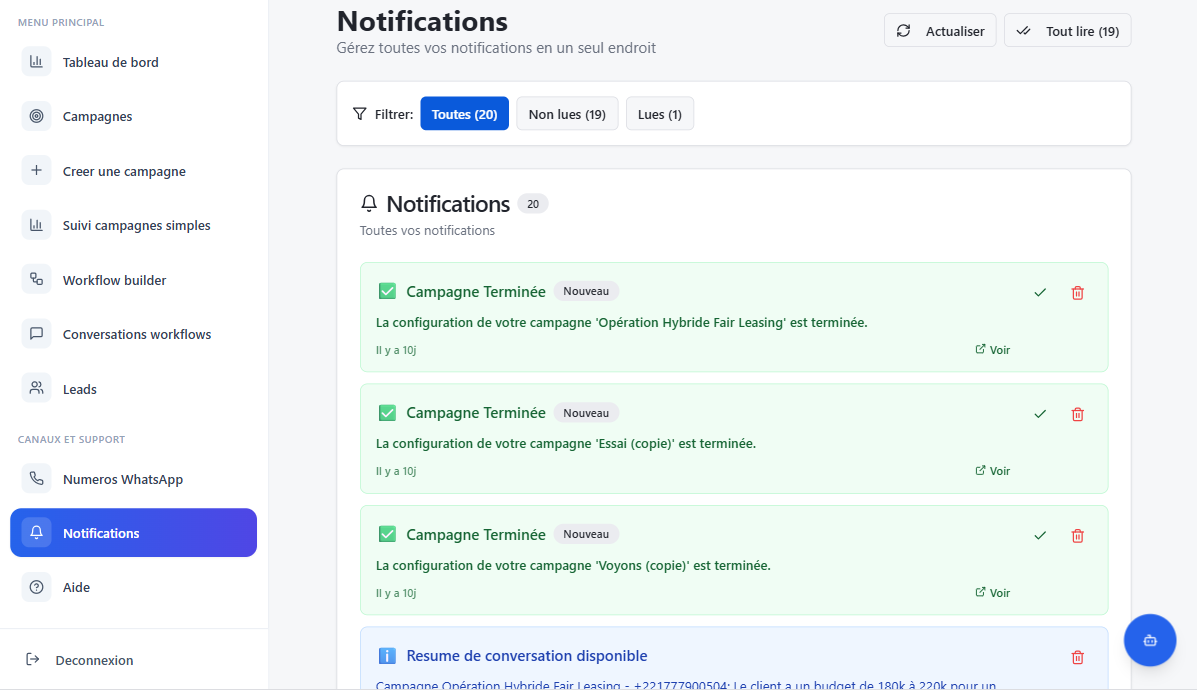Click the Deconnexion logout icon
The height and width of the screenshot is (690, 1197).
pyautogui.click(x=33, y=659)
